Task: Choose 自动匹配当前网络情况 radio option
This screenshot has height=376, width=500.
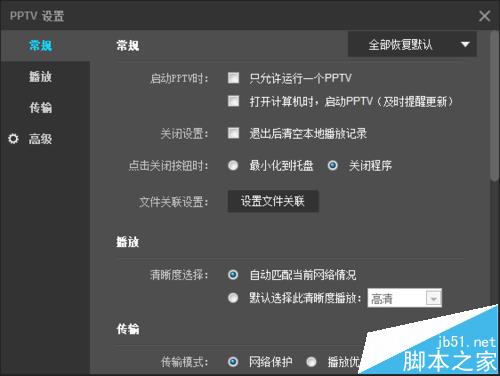Action: [233, 275]
